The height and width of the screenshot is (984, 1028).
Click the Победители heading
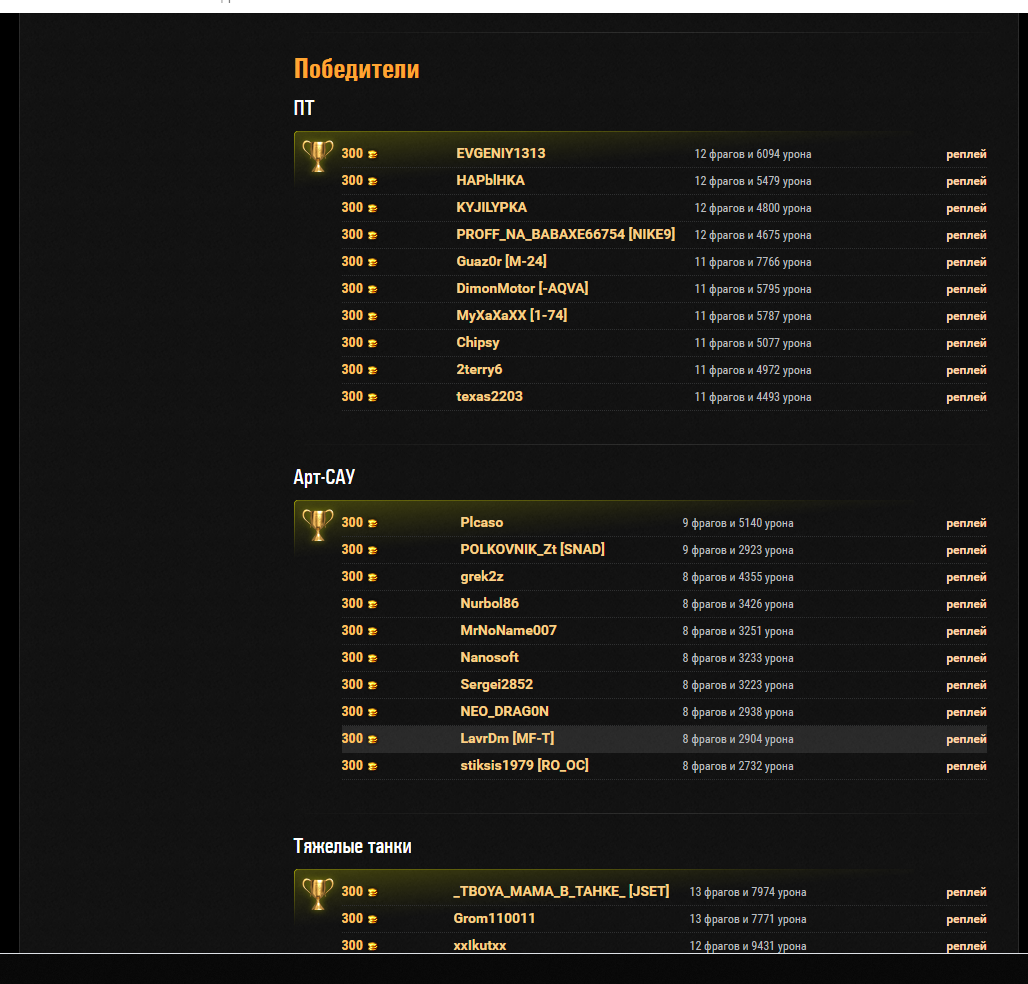[356, 69]
